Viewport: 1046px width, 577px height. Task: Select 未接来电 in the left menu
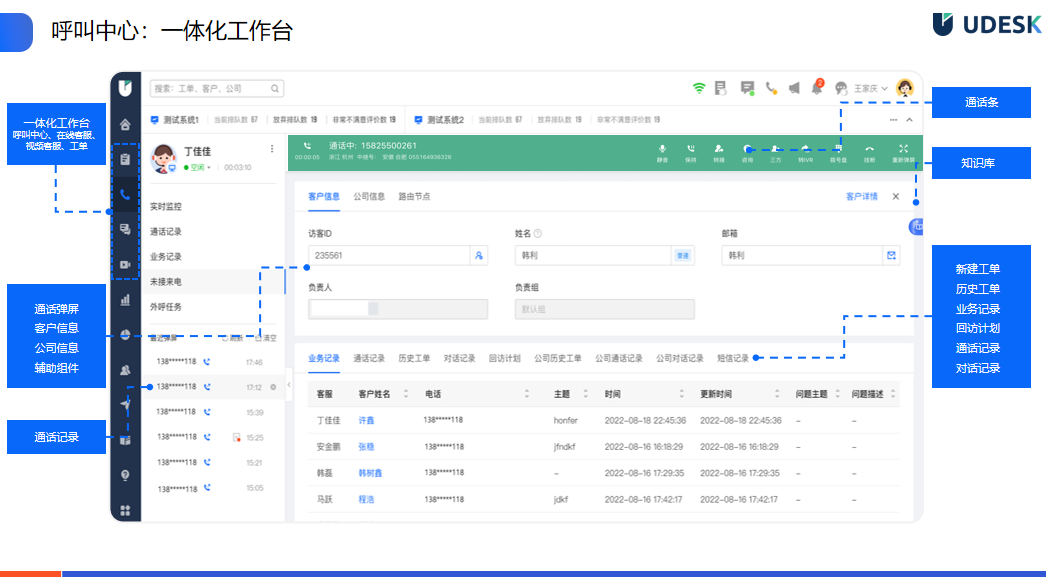pyautogui.click(x=166, y=282)
